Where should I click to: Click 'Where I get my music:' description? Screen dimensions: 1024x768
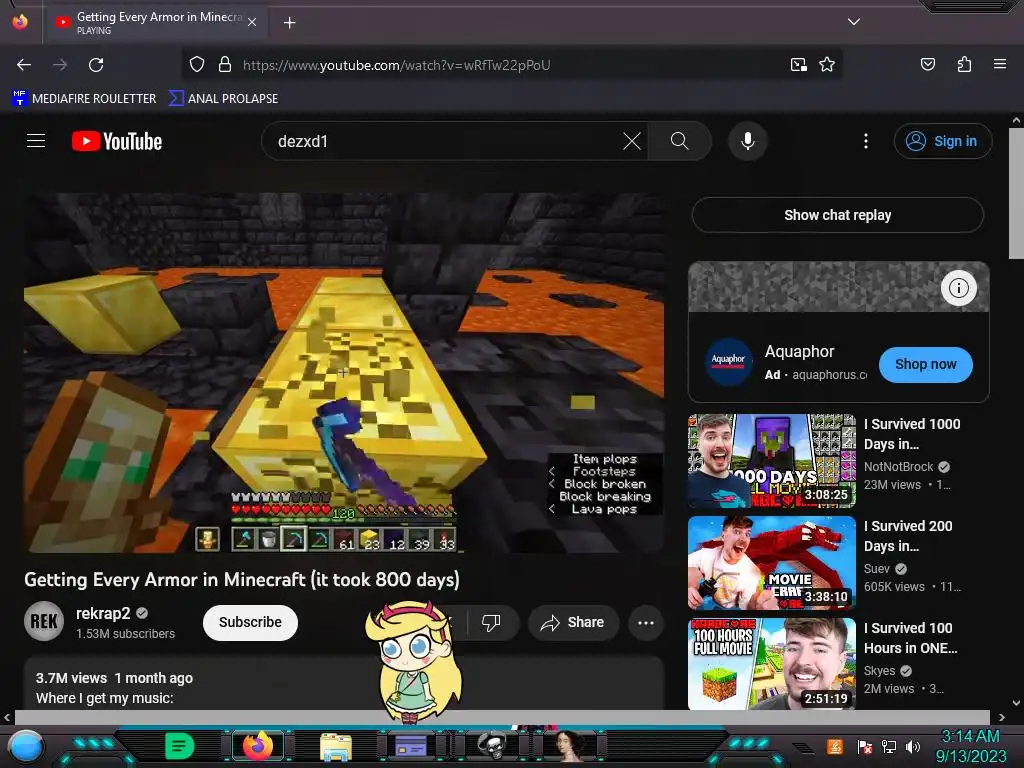click(x=104, y=698)
